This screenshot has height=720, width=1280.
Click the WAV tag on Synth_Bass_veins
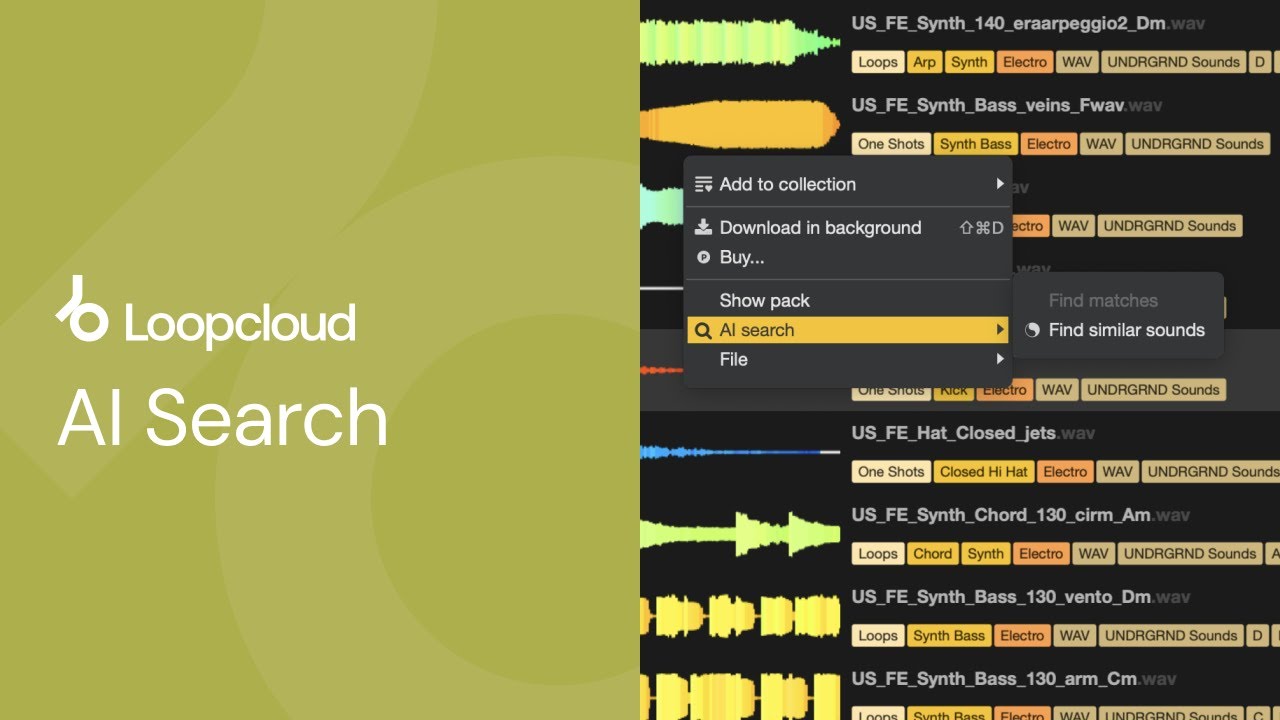1101,144
